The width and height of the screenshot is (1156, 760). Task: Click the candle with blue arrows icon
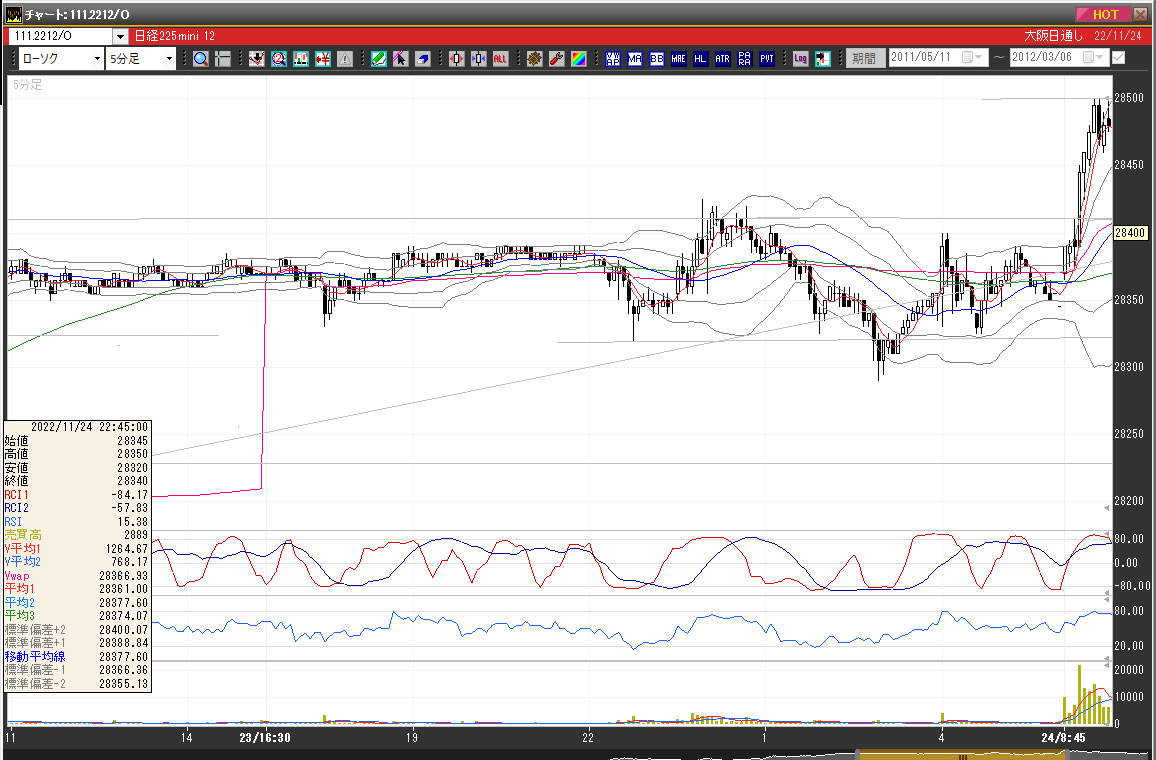click(x=478, y=59)
